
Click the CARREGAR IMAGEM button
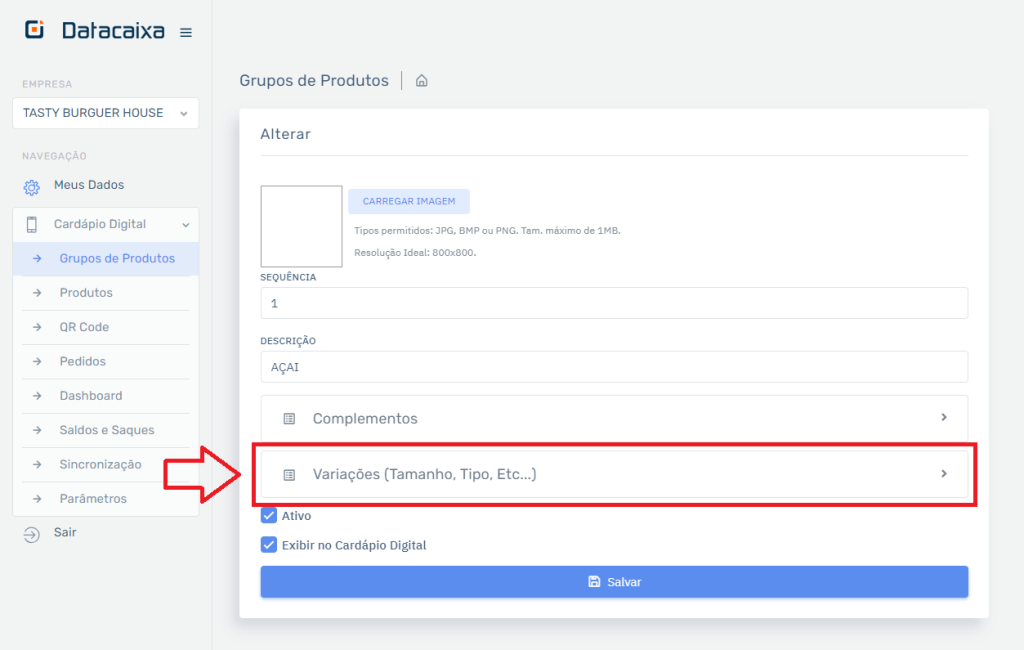click(408, 201)
